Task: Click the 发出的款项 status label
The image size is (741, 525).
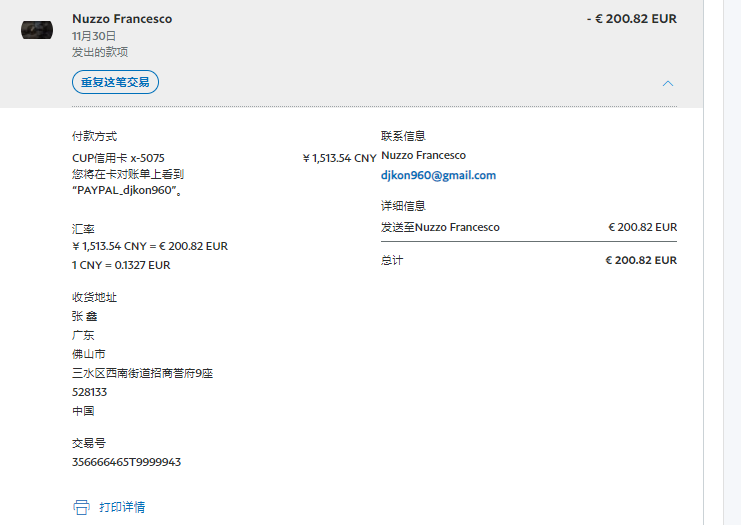Action: click(99, 52)
